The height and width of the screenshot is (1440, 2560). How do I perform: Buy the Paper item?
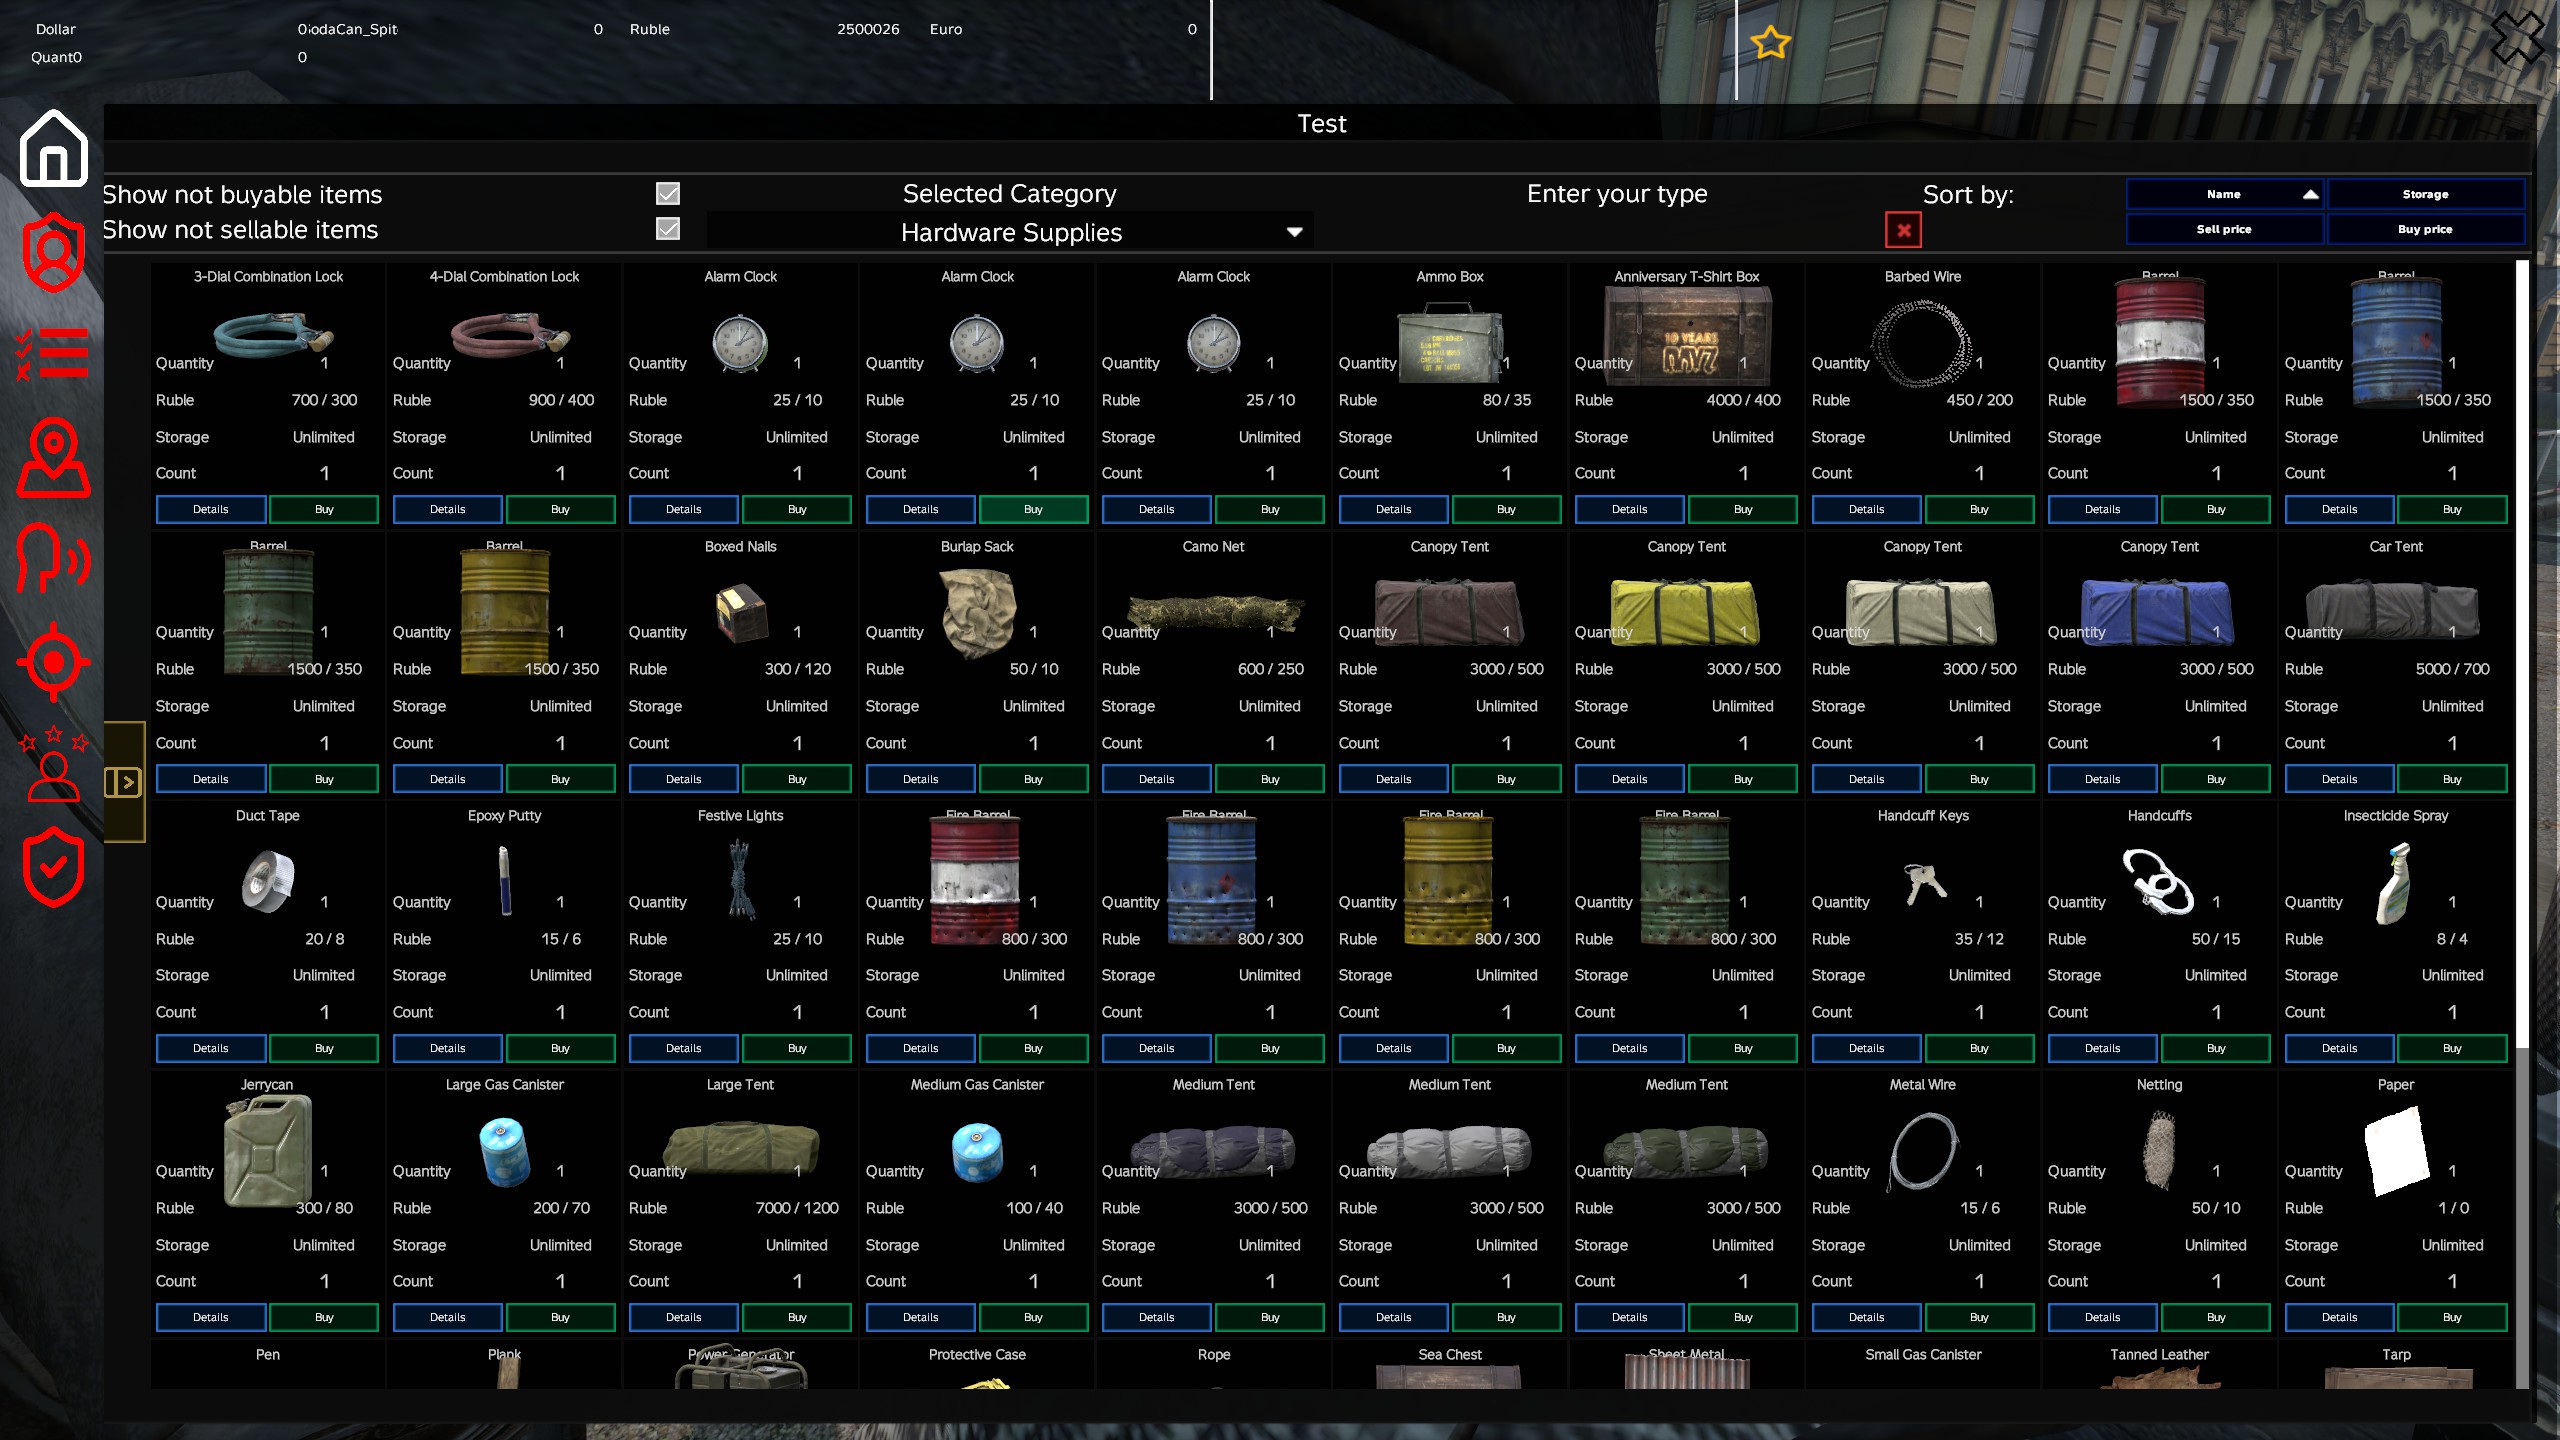click(2452, 1317)
